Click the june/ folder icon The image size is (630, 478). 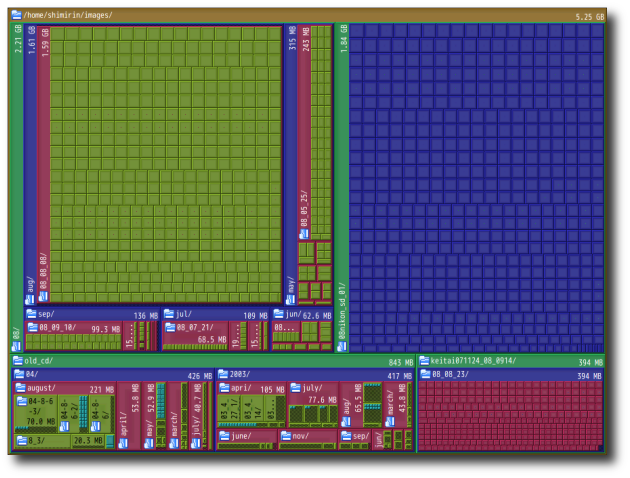pos(224,436)
